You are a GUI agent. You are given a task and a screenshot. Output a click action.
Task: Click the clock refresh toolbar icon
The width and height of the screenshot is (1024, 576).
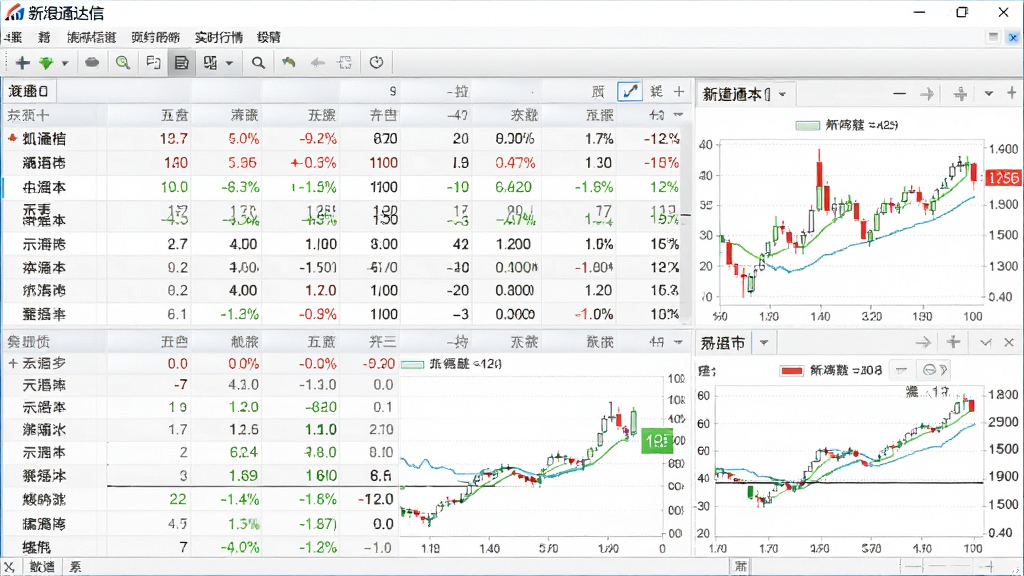(x=376, y=63)
